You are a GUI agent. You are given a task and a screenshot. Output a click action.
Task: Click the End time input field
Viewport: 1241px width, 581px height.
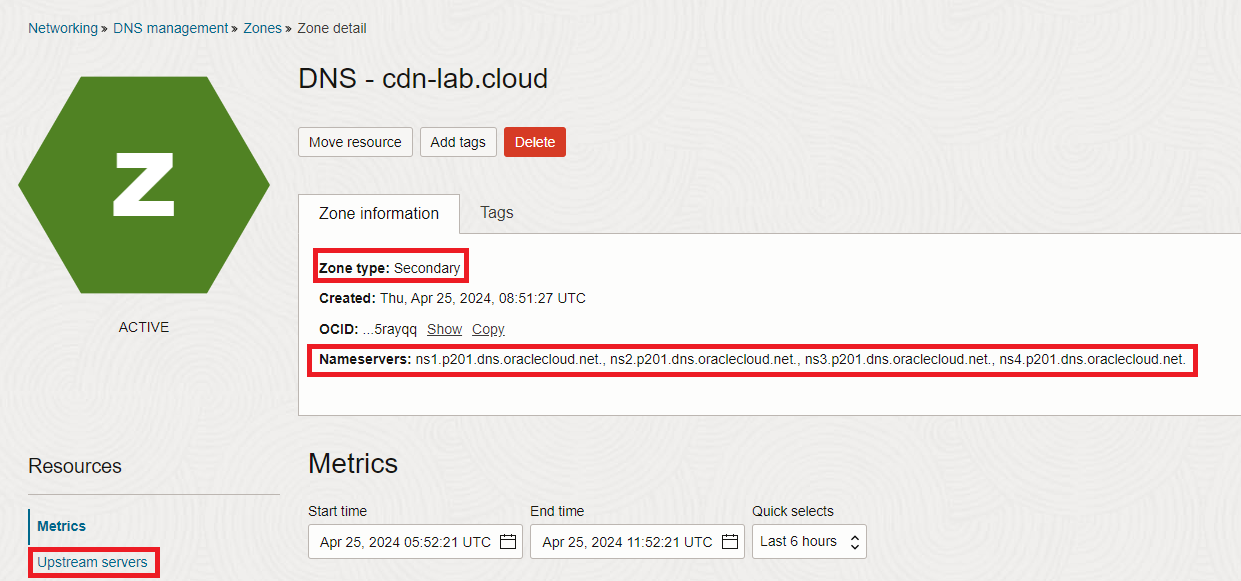(x=627, y=542)
